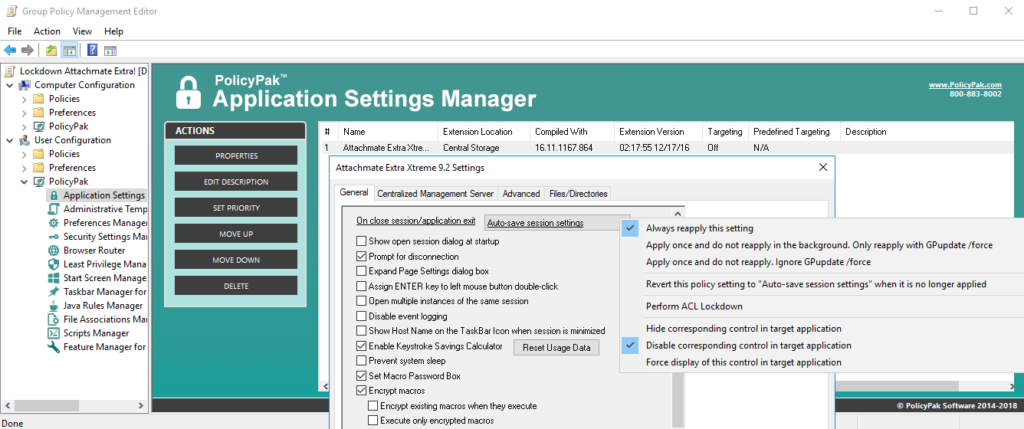Collapse User Configuration node
This screenshot has height=429, width=1024.
coord(10,140)
